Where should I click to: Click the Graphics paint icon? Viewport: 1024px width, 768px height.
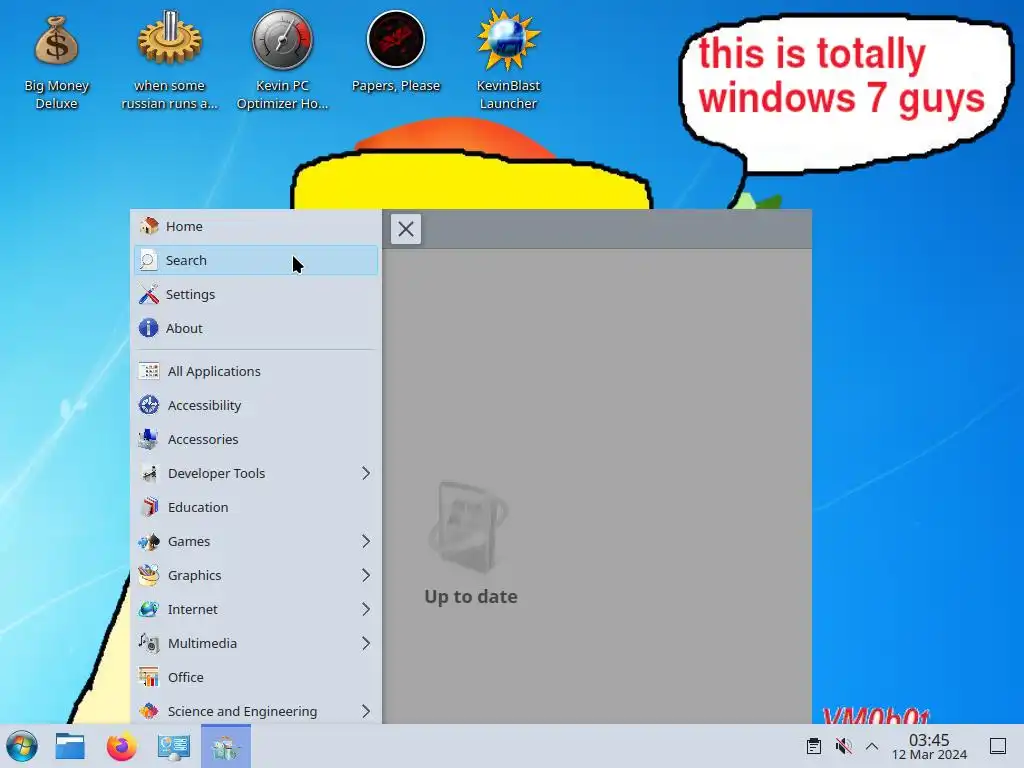[x=149, y=575]
